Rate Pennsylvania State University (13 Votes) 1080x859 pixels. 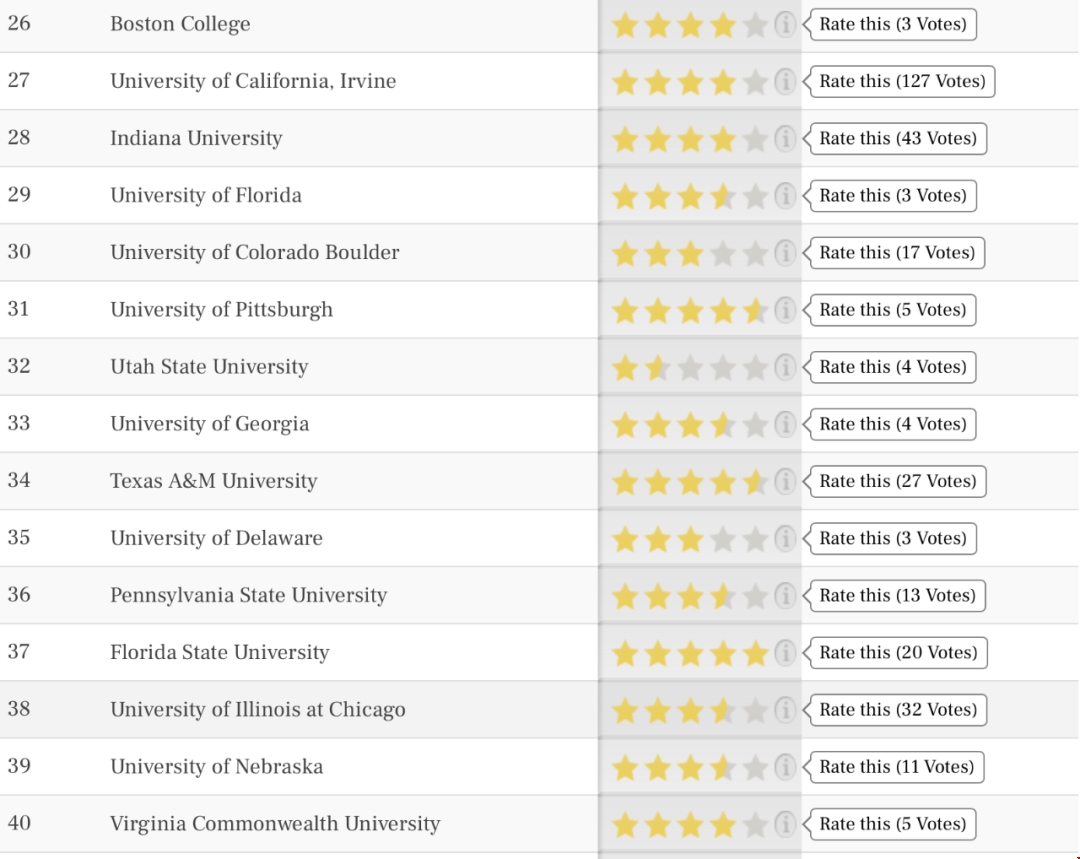pyautogui.click(x=897, y=596)
